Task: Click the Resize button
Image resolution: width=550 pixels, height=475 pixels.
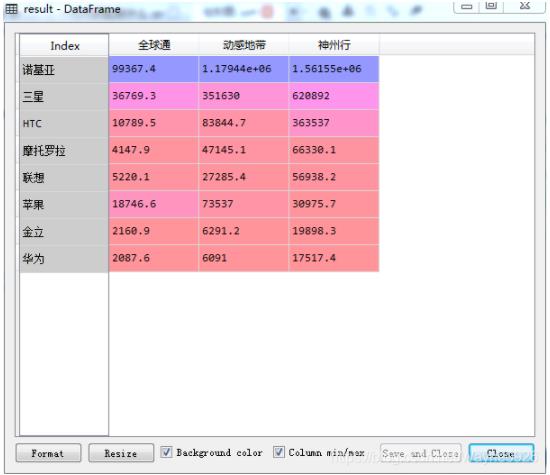Action: point(121,453)
